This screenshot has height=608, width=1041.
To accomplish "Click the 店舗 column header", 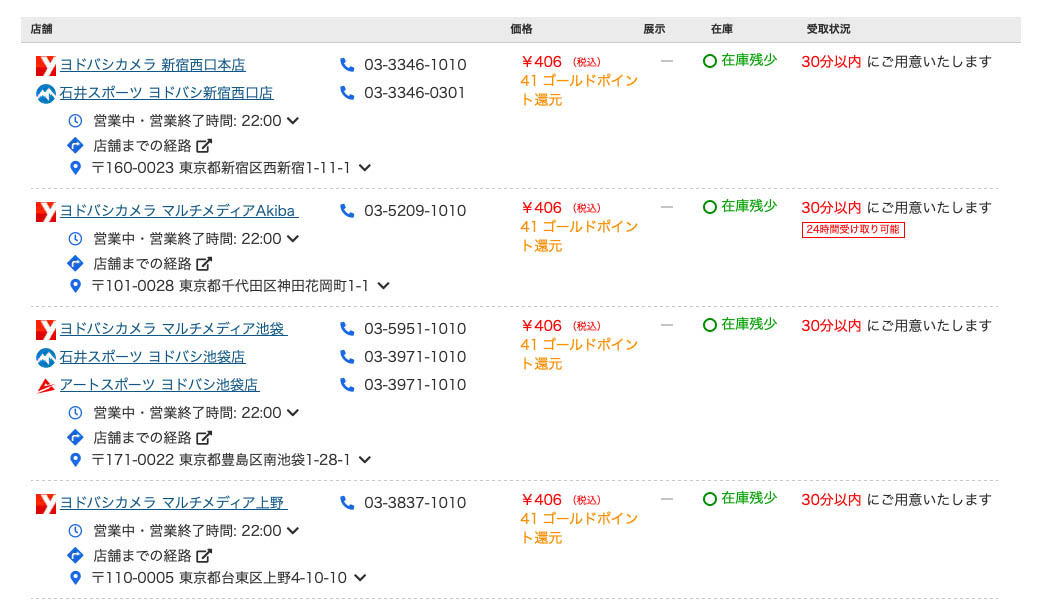I will (x=41, y=29).
